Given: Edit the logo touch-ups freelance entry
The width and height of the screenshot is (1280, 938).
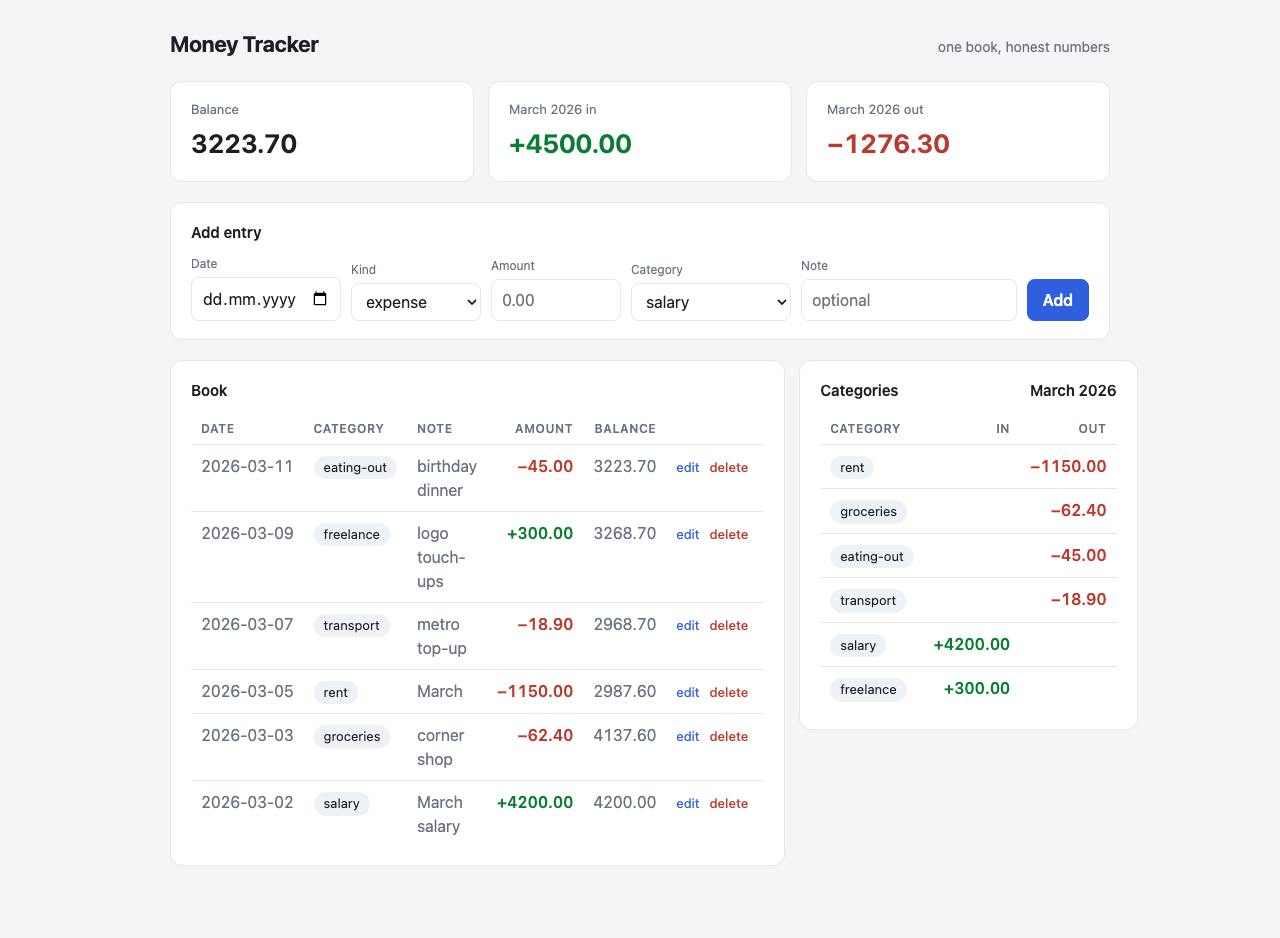Looking at the screenshot, I should click(x=688, y=534).
